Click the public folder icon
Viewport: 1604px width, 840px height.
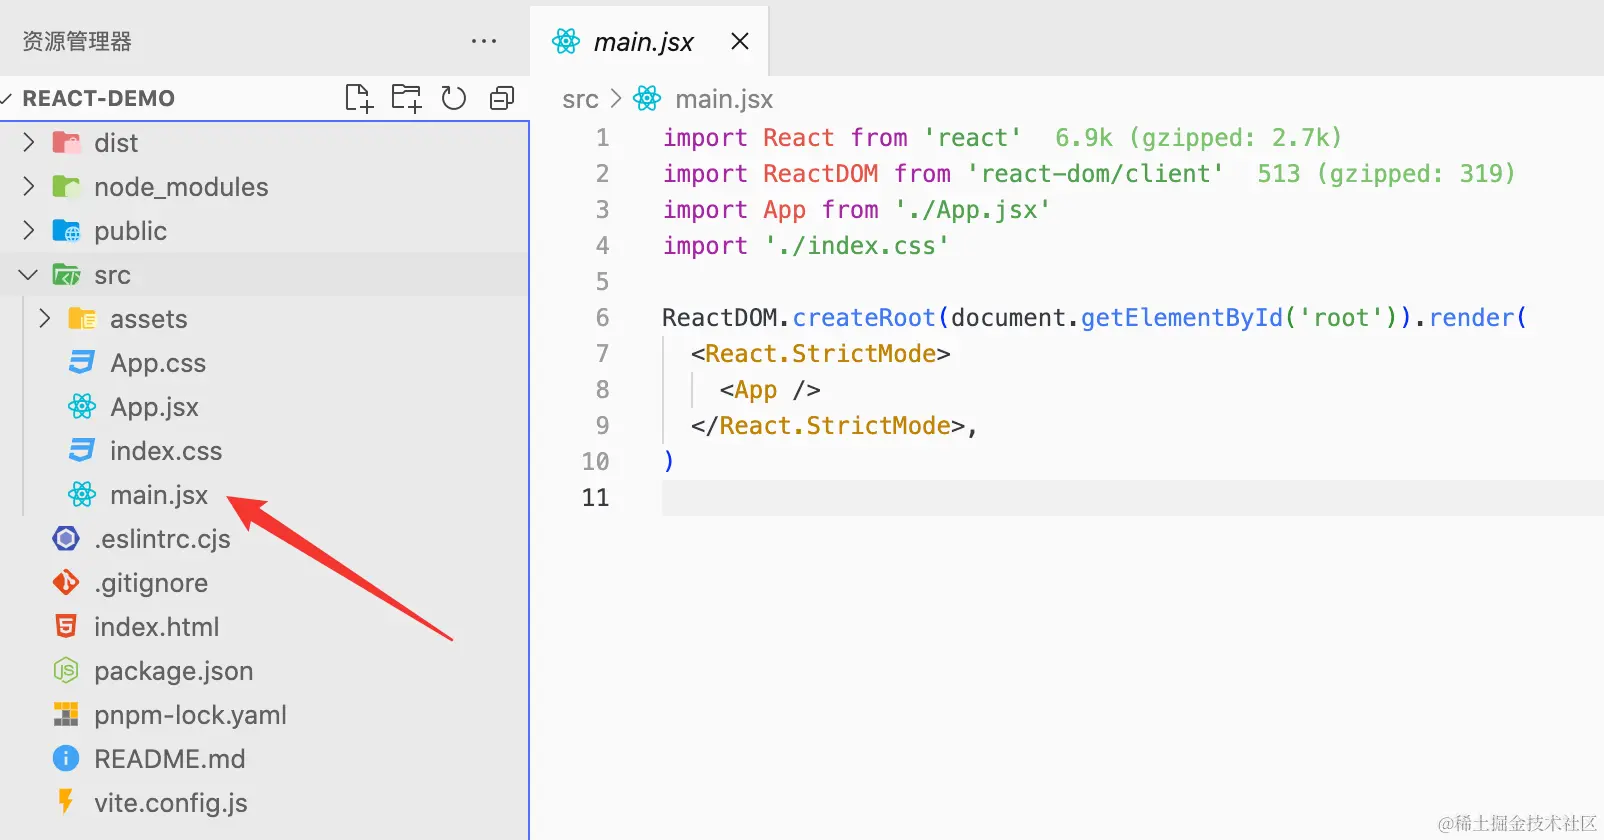pos(66,231)
